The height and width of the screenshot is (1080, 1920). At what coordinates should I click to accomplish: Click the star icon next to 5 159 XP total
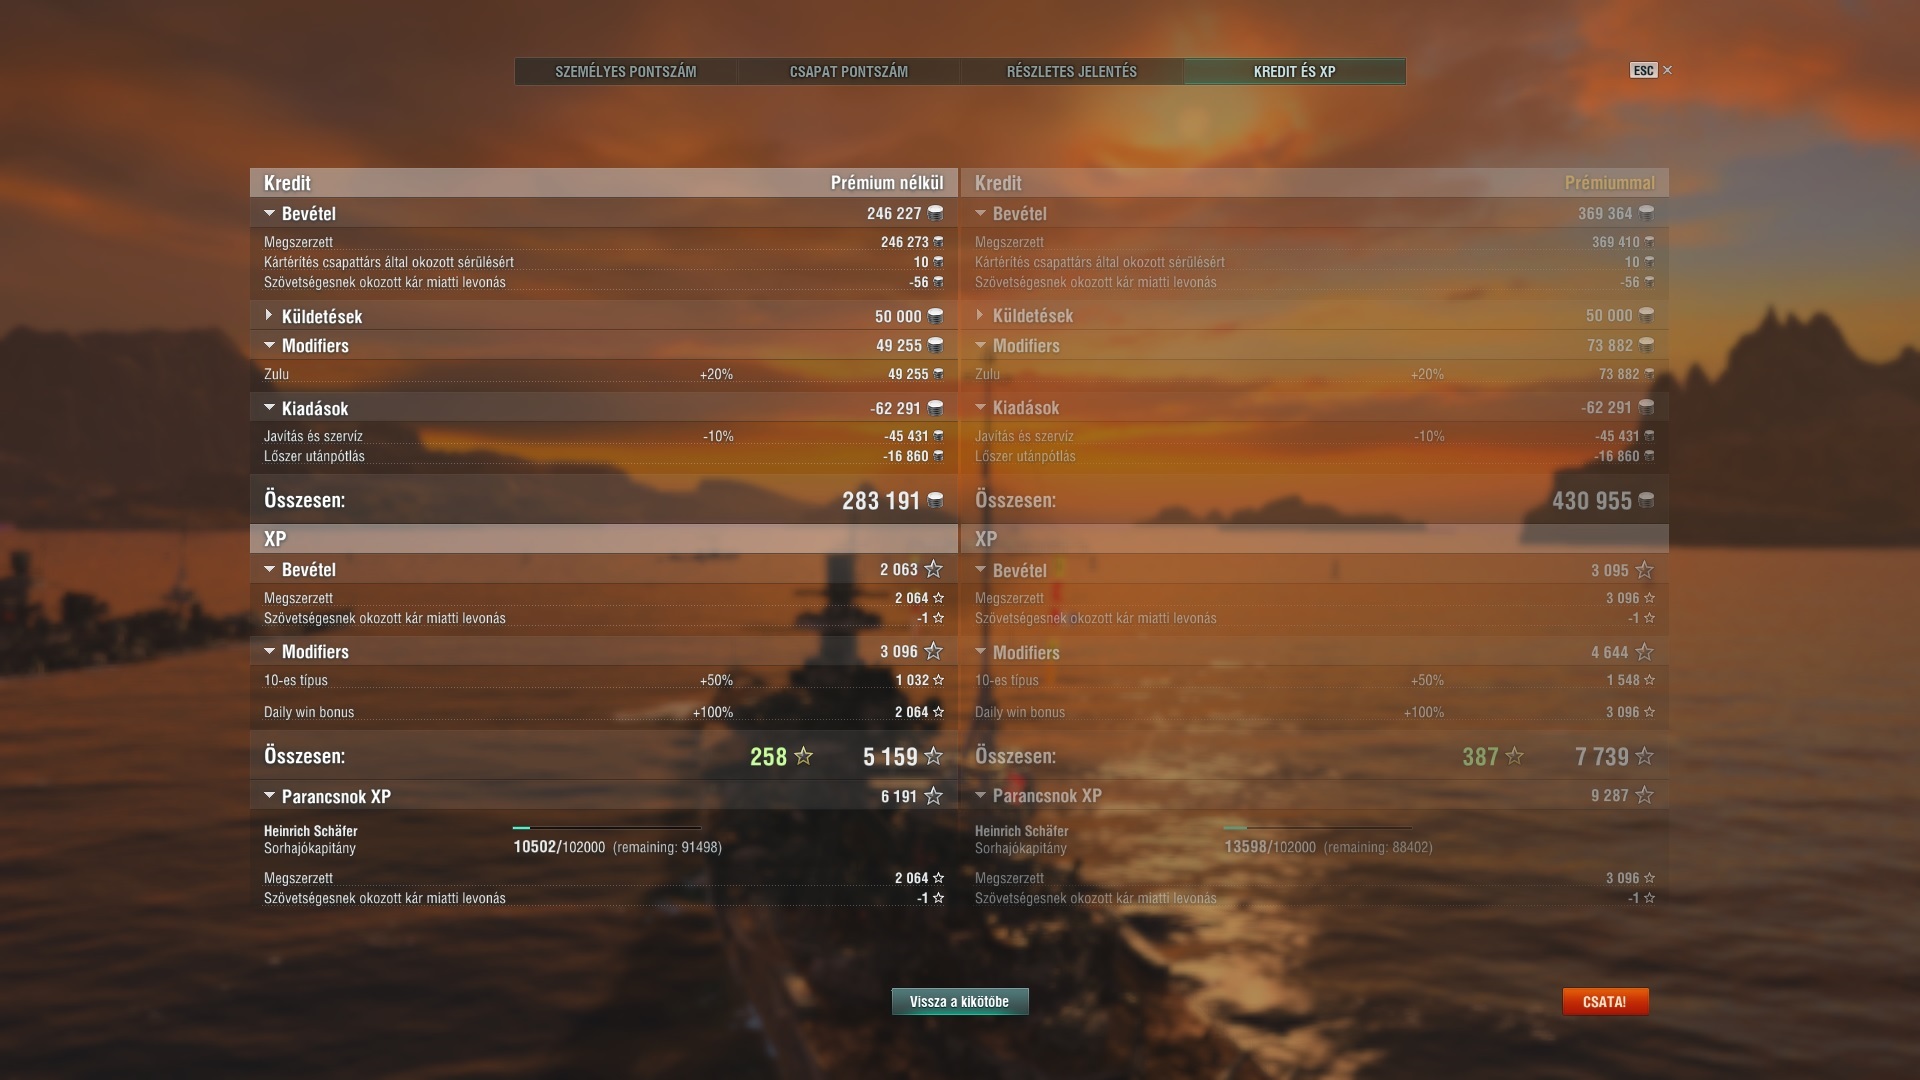(933, 756)
